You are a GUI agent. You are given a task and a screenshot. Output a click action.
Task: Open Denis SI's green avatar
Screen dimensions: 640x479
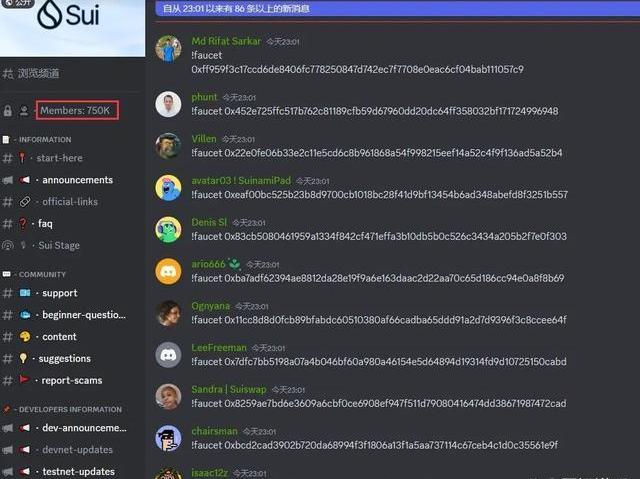pos(168,230)
